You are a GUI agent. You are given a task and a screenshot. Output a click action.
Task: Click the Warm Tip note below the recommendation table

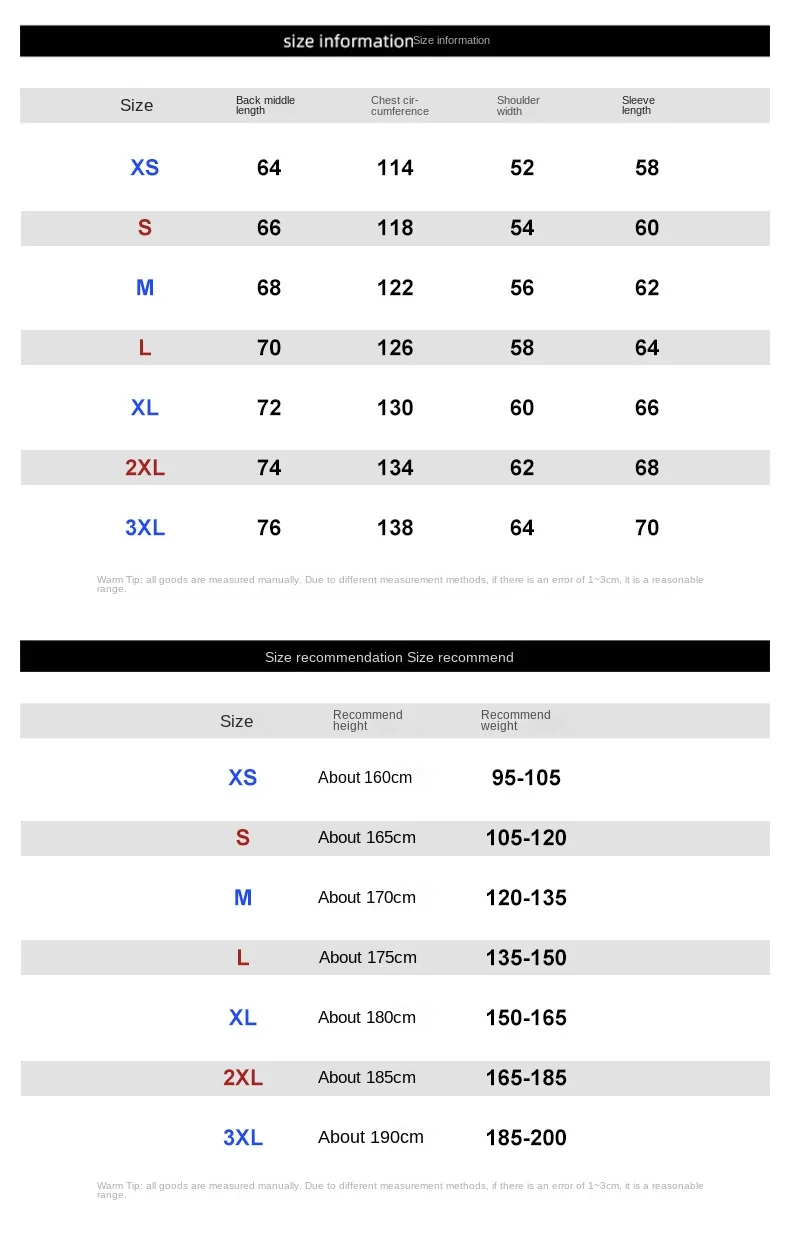400,1190
